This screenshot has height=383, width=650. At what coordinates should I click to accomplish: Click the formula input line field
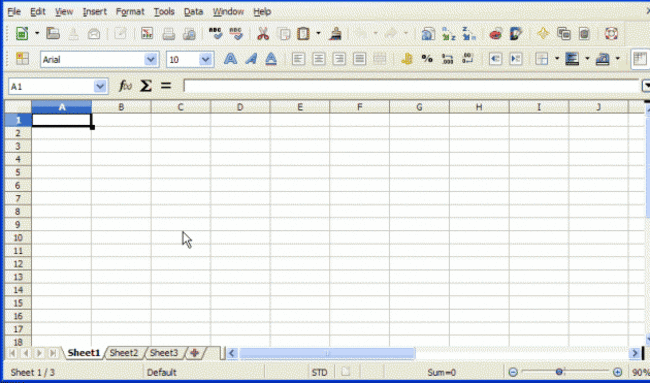click(412, 86)
